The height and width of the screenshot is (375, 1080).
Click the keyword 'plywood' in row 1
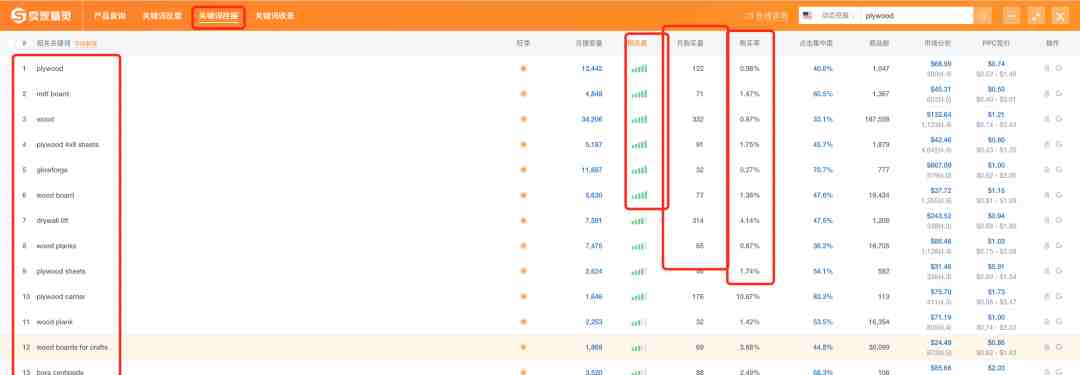[x=50, y=68]
